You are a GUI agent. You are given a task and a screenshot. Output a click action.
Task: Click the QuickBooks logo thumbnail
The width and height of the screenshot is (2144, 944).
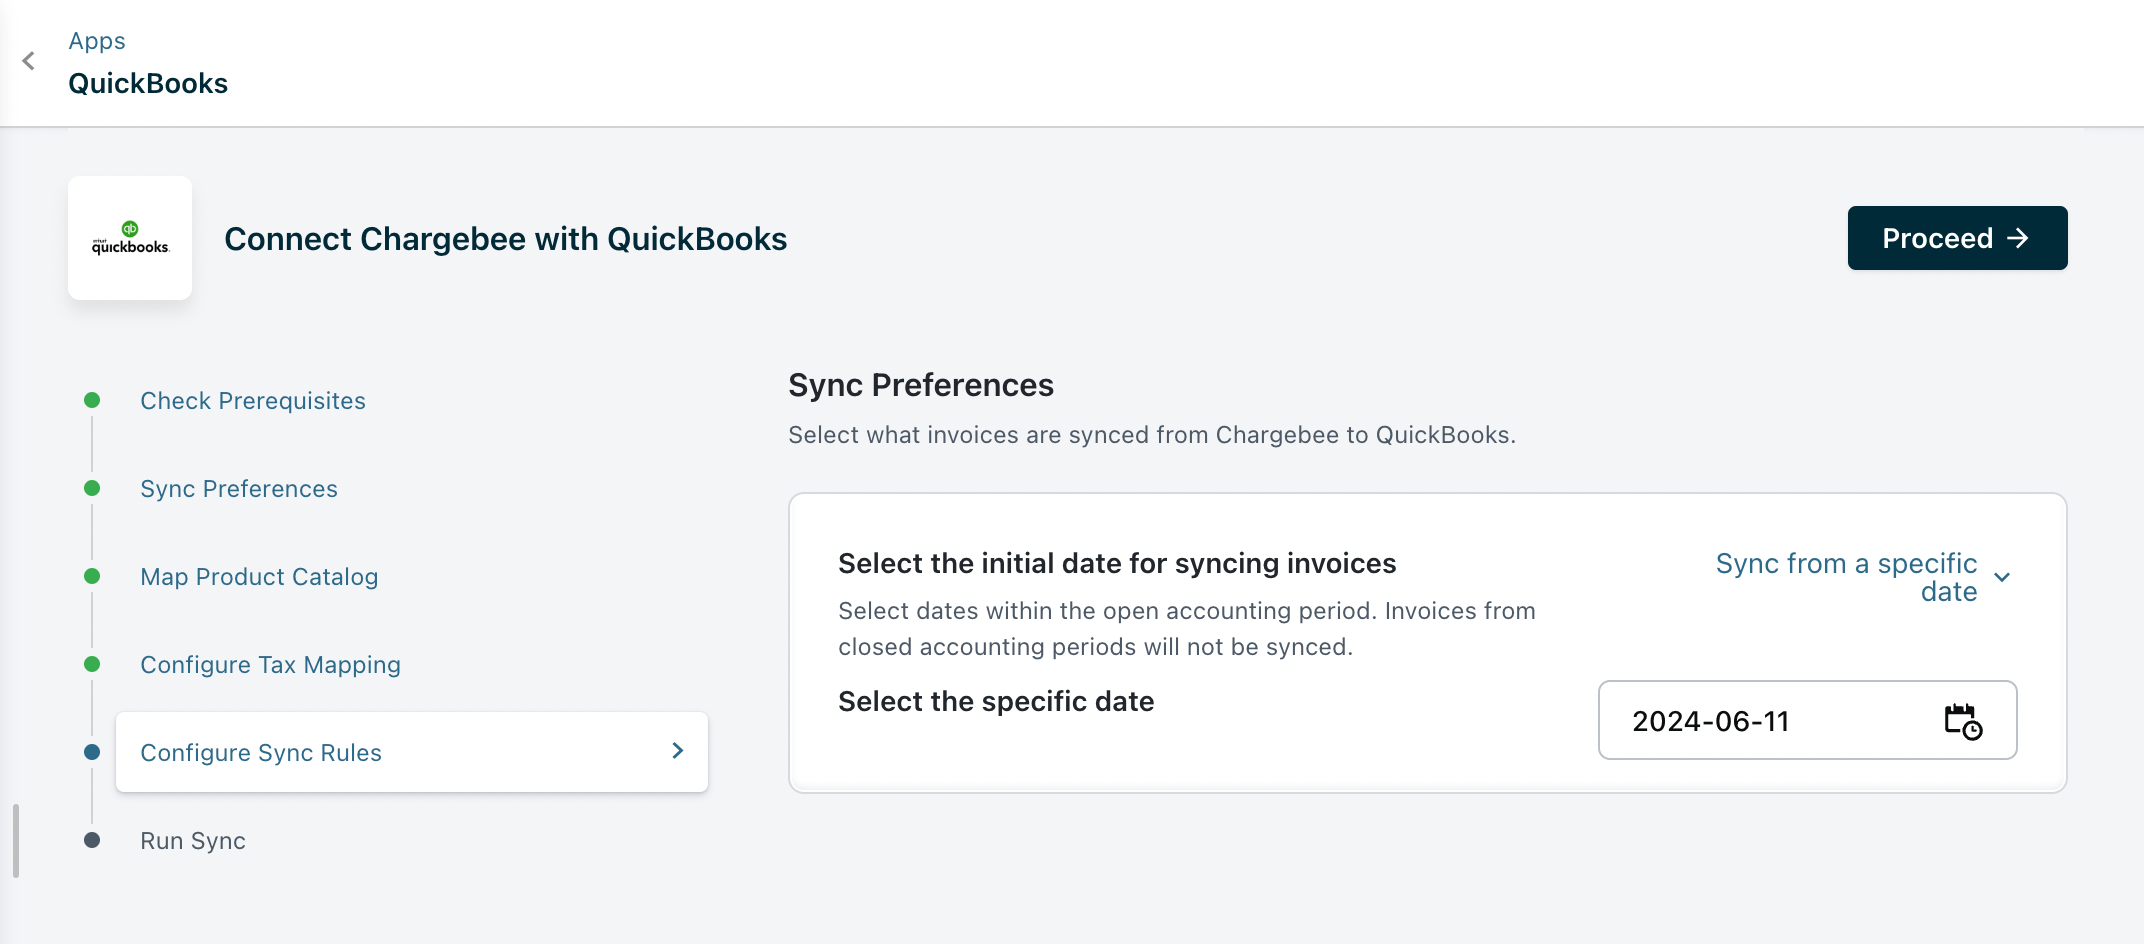tap(130, 238)
